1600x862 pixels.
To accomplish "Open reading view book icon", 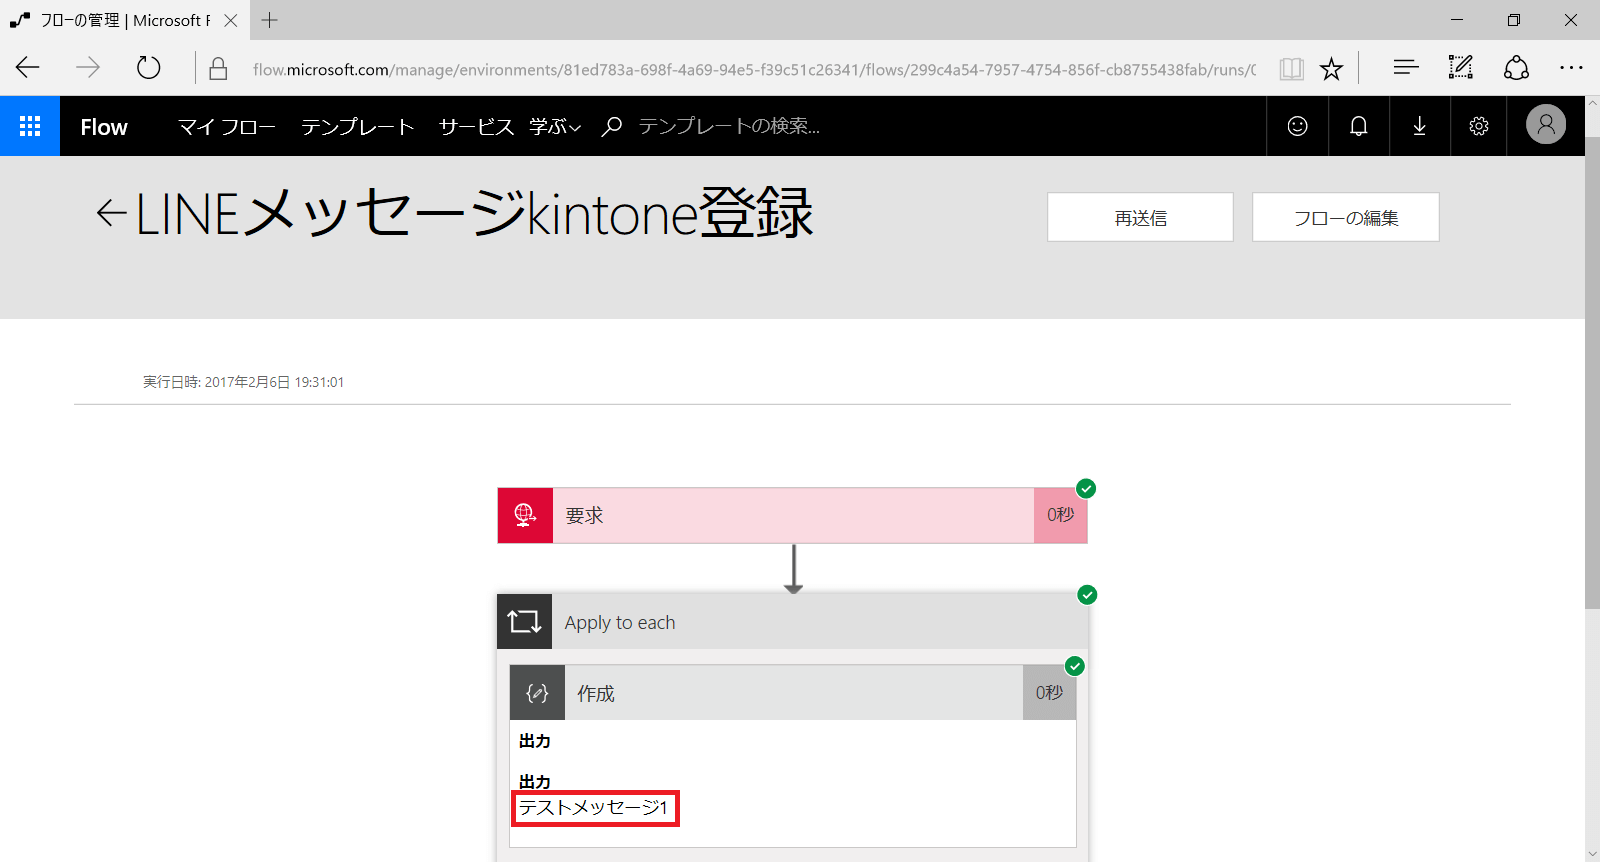I will (1291, 68).
